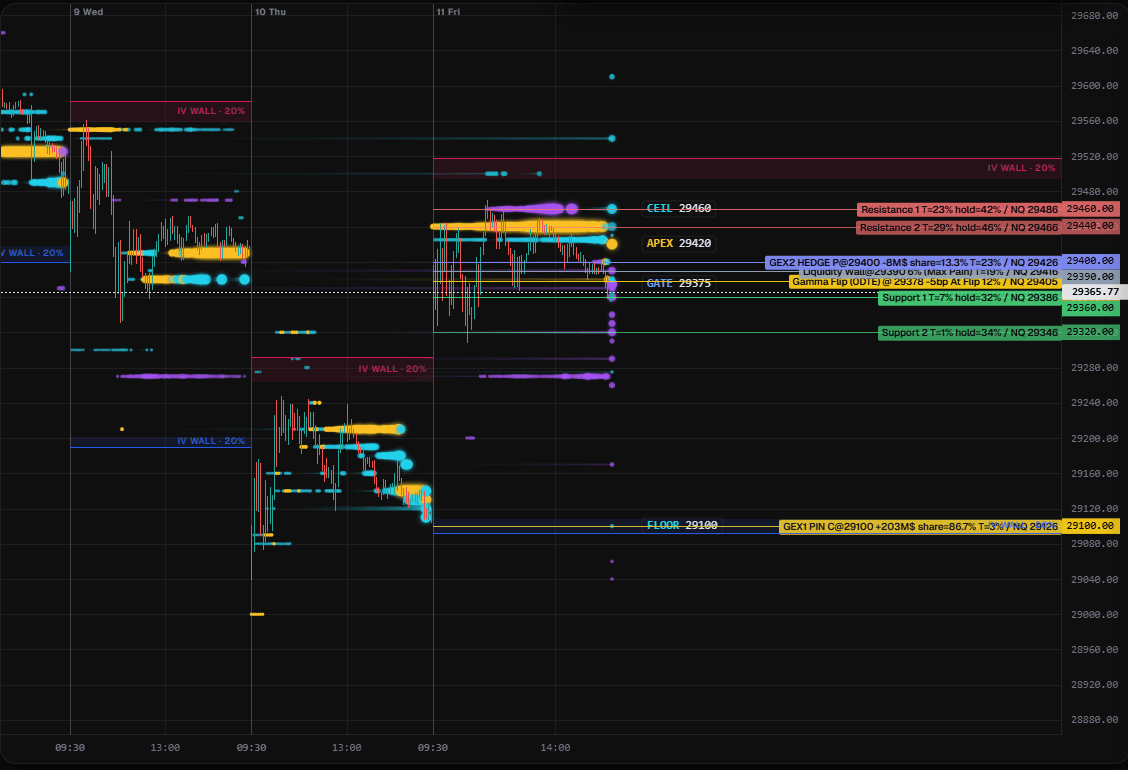Click the 10 Thu date label
Image resolution: width=1128 pixels, height=770 pixels.
click(x=270, y=12)
